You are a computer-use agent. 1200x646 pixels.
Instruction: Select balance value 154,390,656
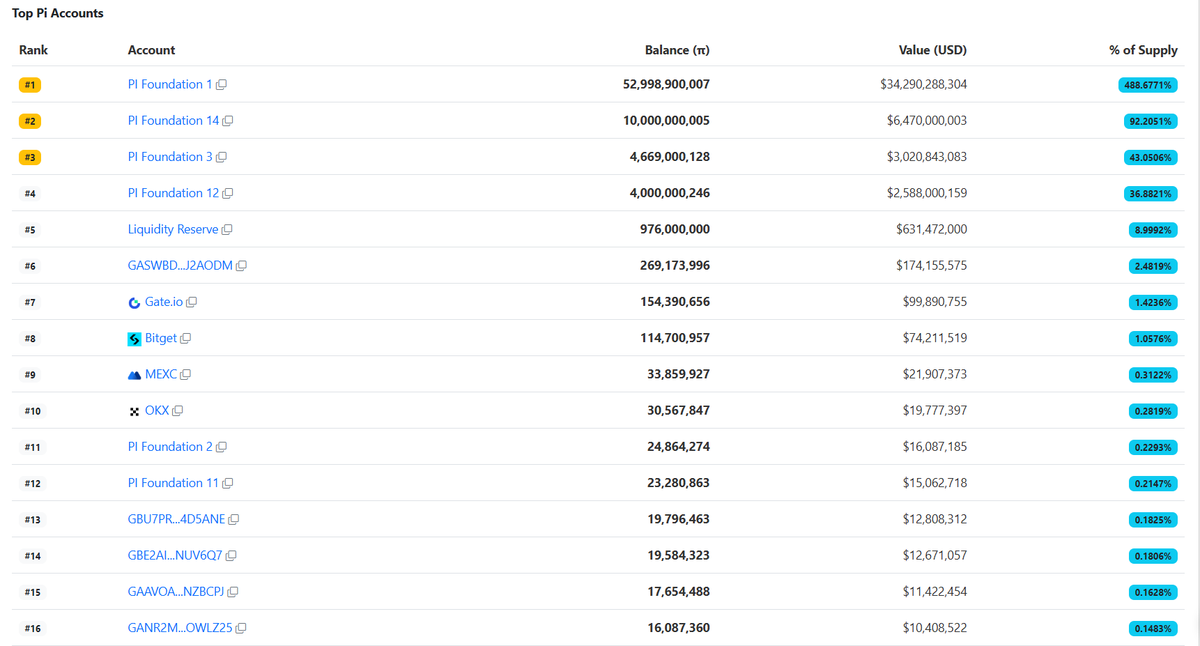click(675, 302)
